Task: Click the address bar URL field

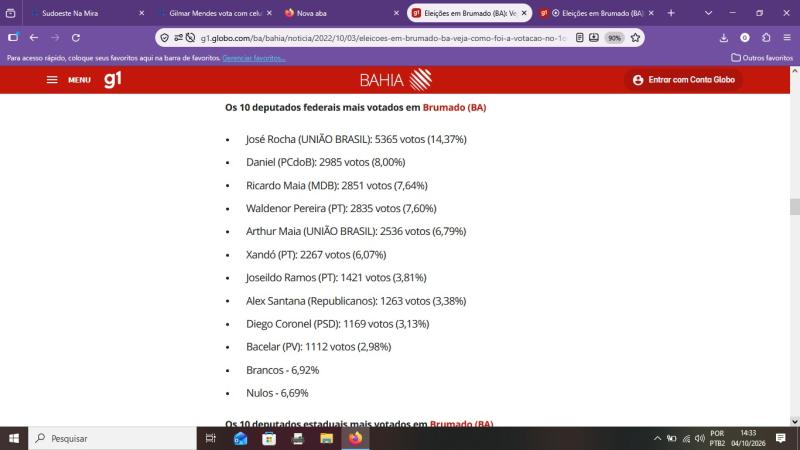Action: click(x=383, y=38)
